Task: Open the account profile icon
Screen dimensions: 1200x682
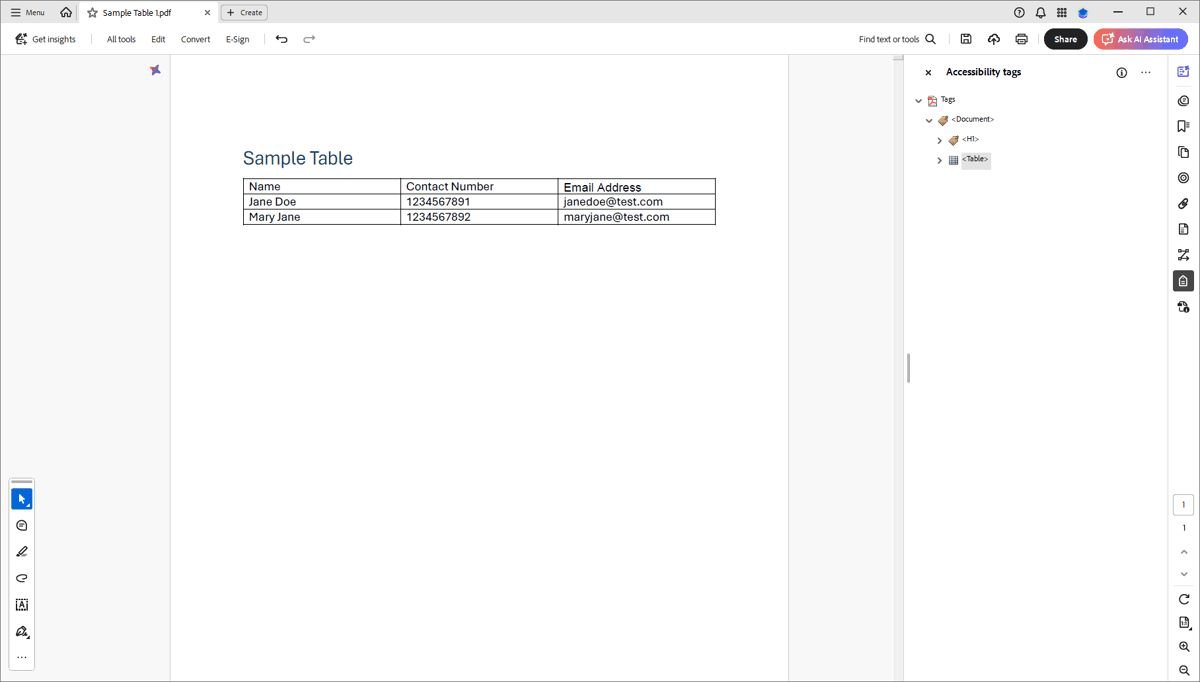Action: (x=1083, y=12)
